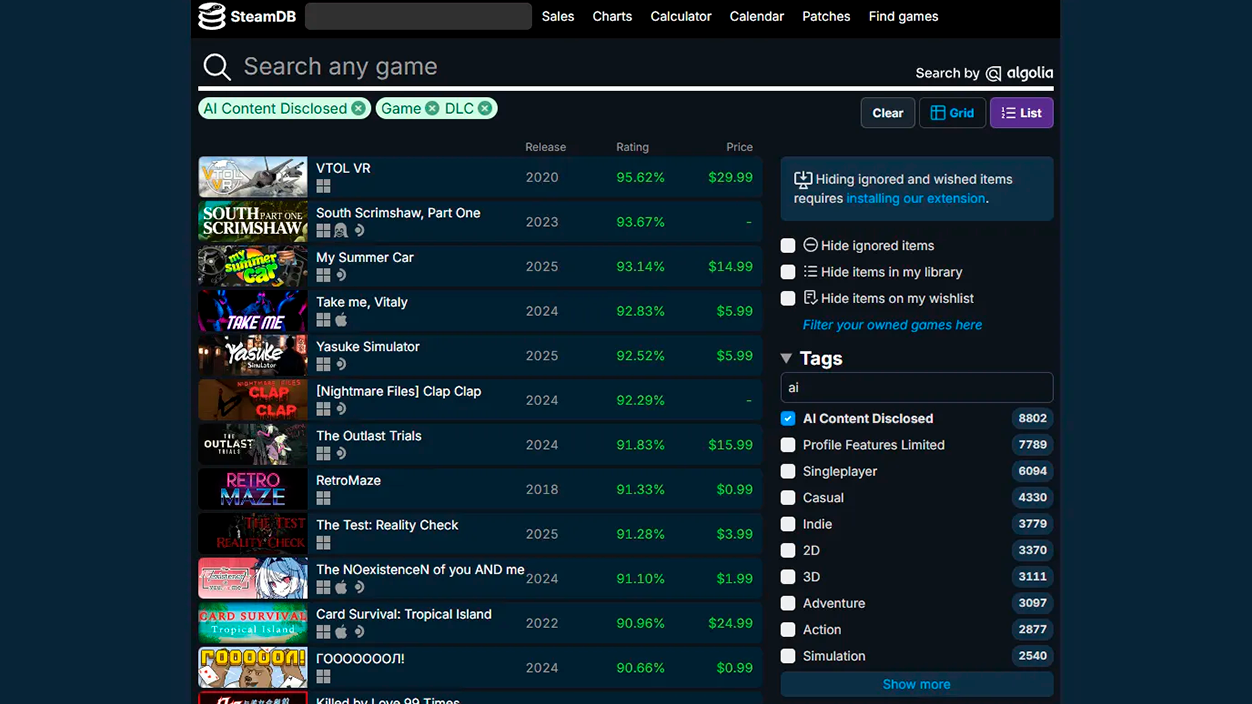Image resolution: width=1252 pixels, height=704 pixels.
Task: Sort by the Price column header
Action: 739,147
